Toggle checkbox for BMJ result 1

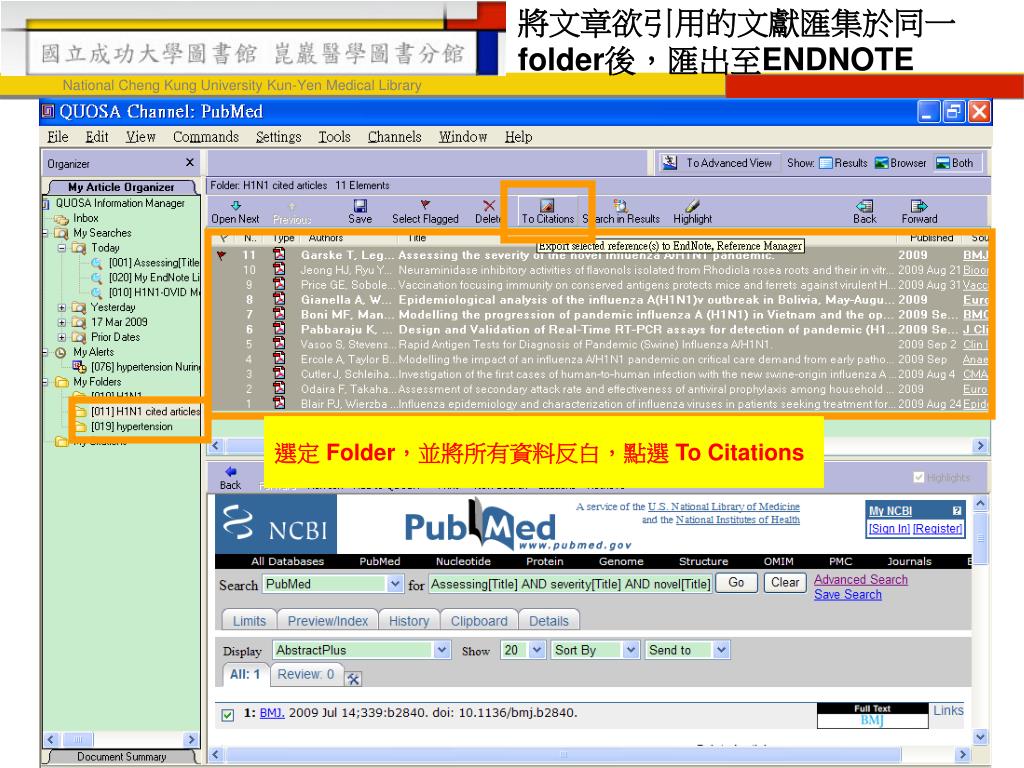227,715
